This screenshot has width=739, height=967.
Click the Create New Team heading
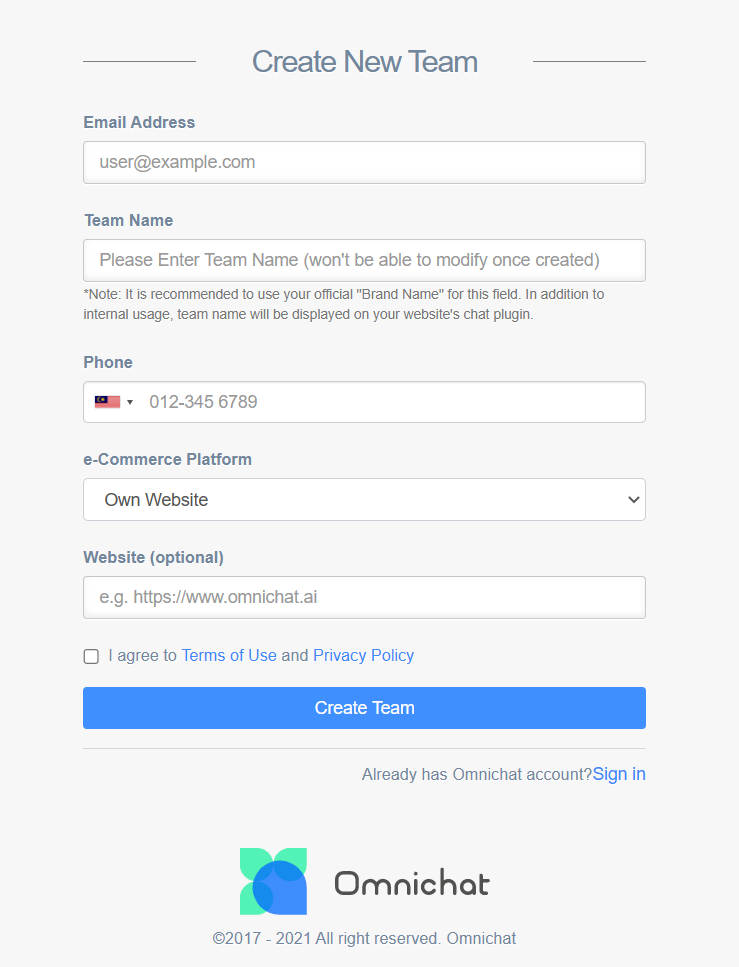pyautogui.click(x=365, y=62)
